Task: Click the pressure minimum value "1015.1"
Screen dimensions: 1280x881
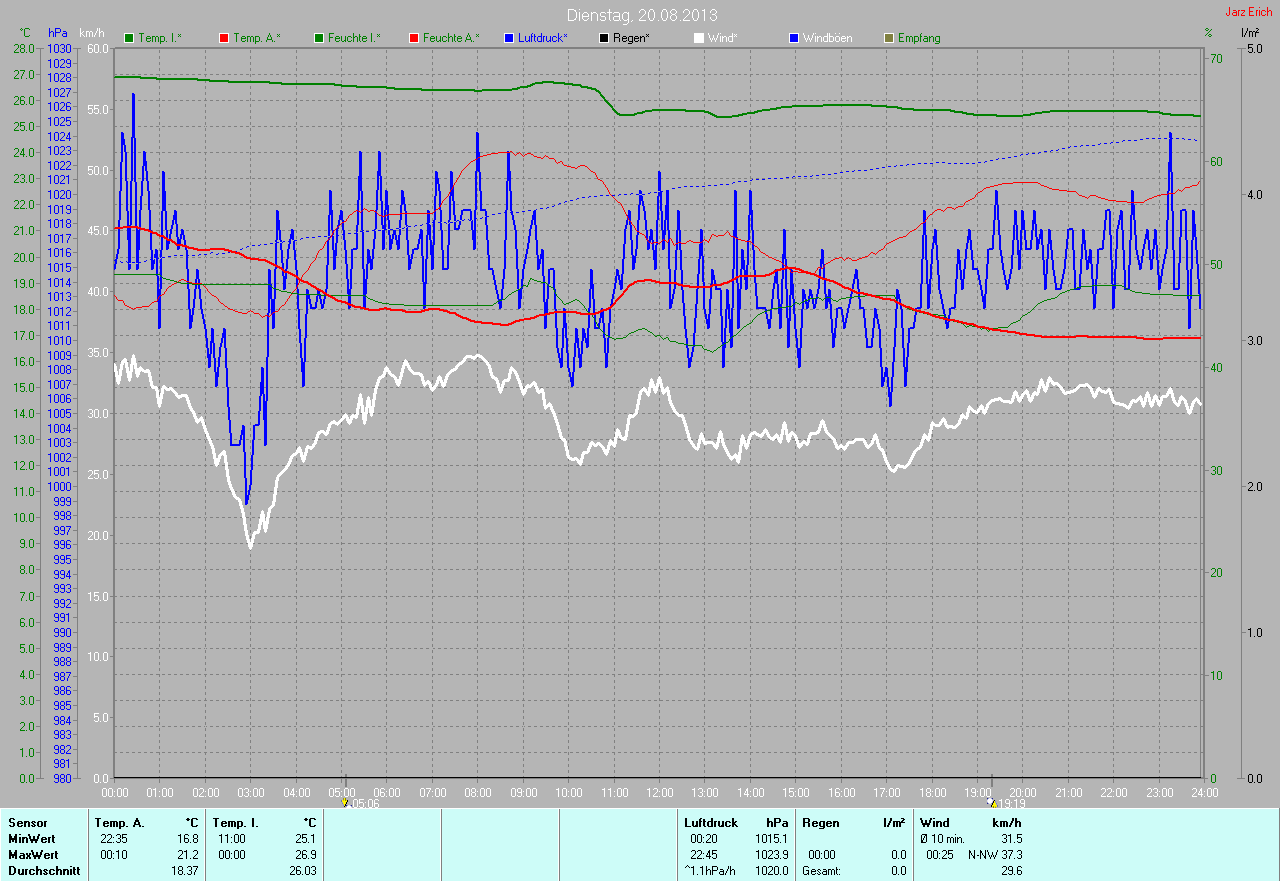Action: pos(770,839)
